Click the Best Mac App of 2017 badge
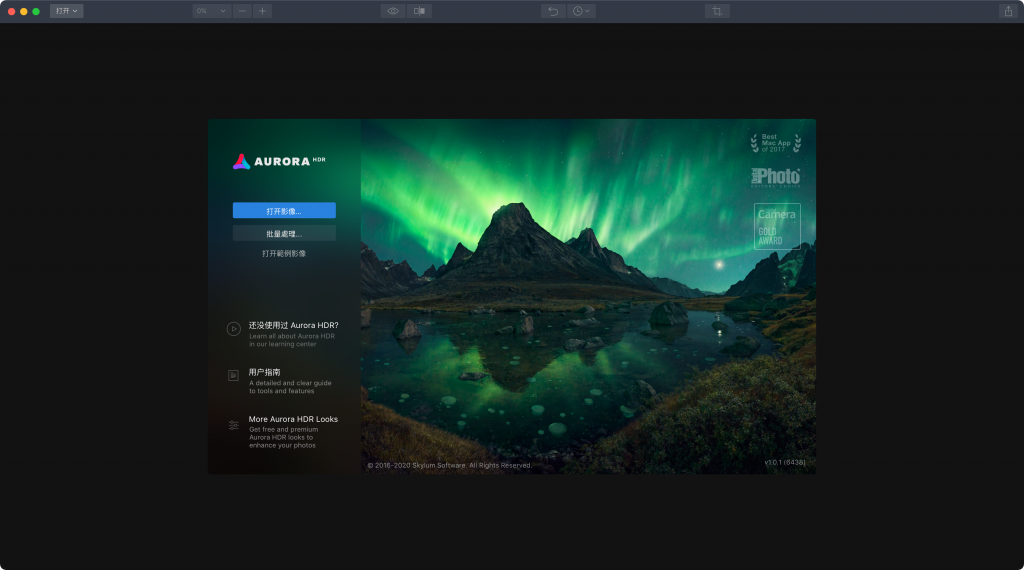Screen dimensions: 1024x570 click(x=776, y=143)
